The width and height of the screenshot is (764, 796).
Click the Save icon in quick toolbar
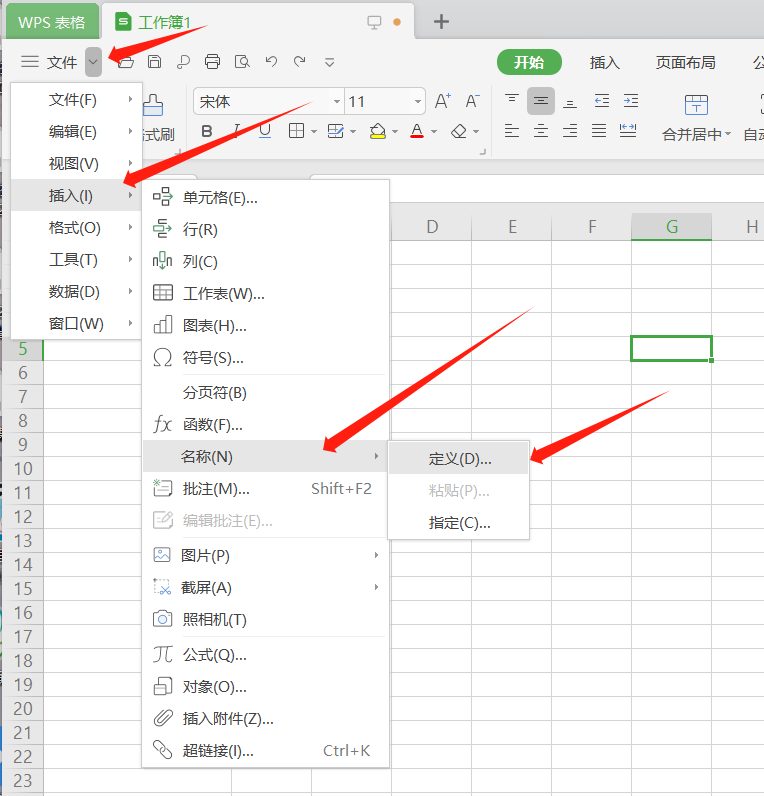(154, 62)
